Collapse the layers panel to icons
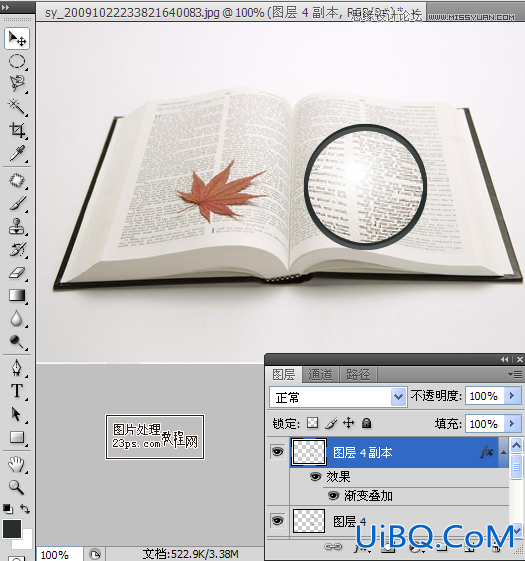The height and width of the screenshot is (561, 525). pyautogui.click(x=505, y=360)
